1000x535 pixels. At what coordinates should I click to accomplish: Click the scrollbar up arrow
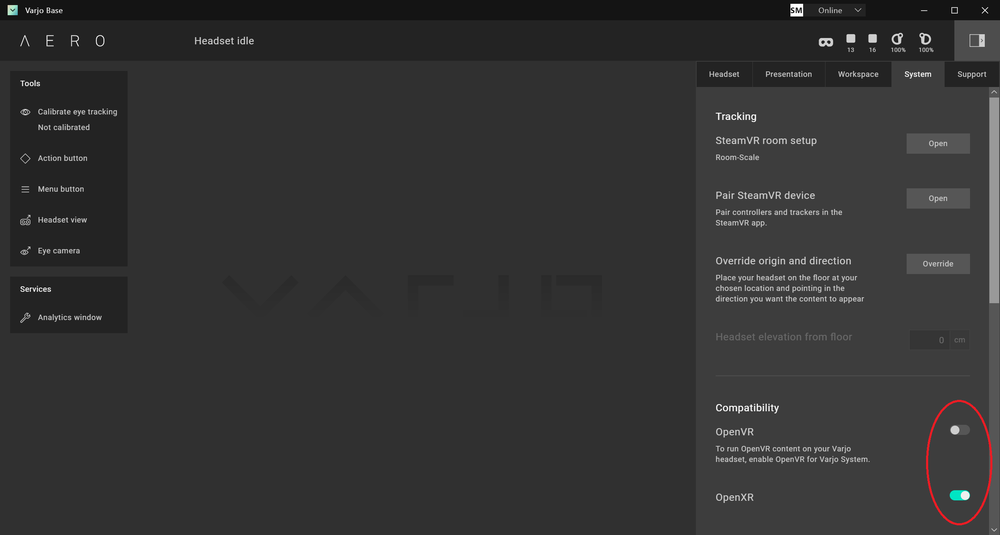pos(994,92)
